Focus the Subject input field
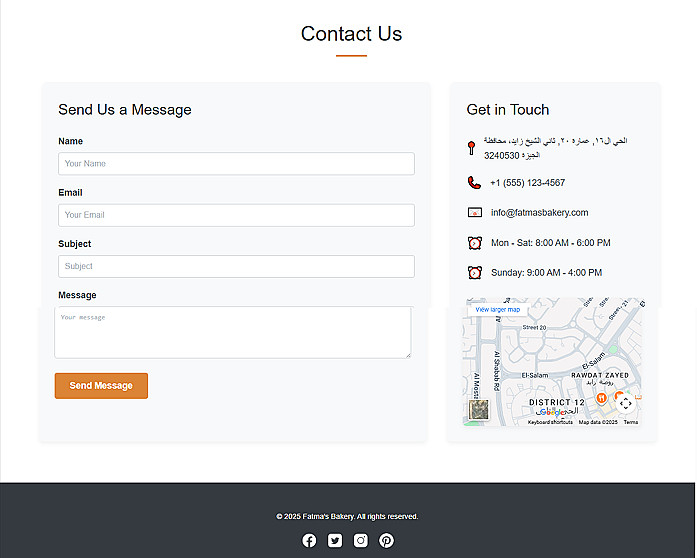Screen dimensions: 697x558 (236, 266)
